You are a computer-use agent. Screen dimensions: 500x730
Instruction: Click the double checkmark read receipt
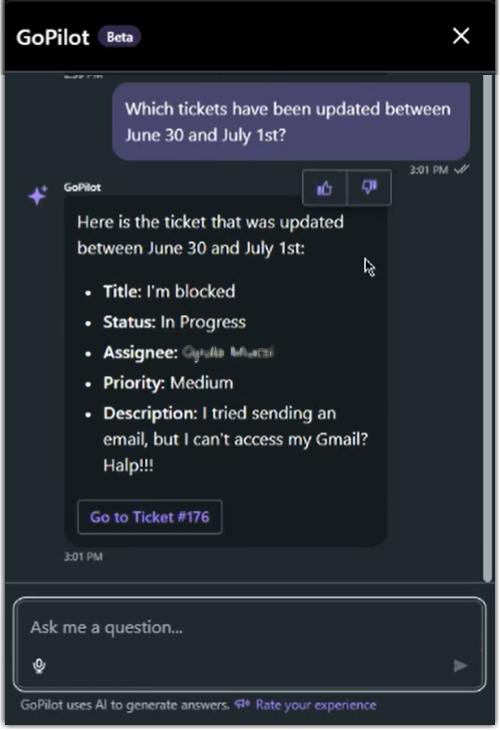462,169
